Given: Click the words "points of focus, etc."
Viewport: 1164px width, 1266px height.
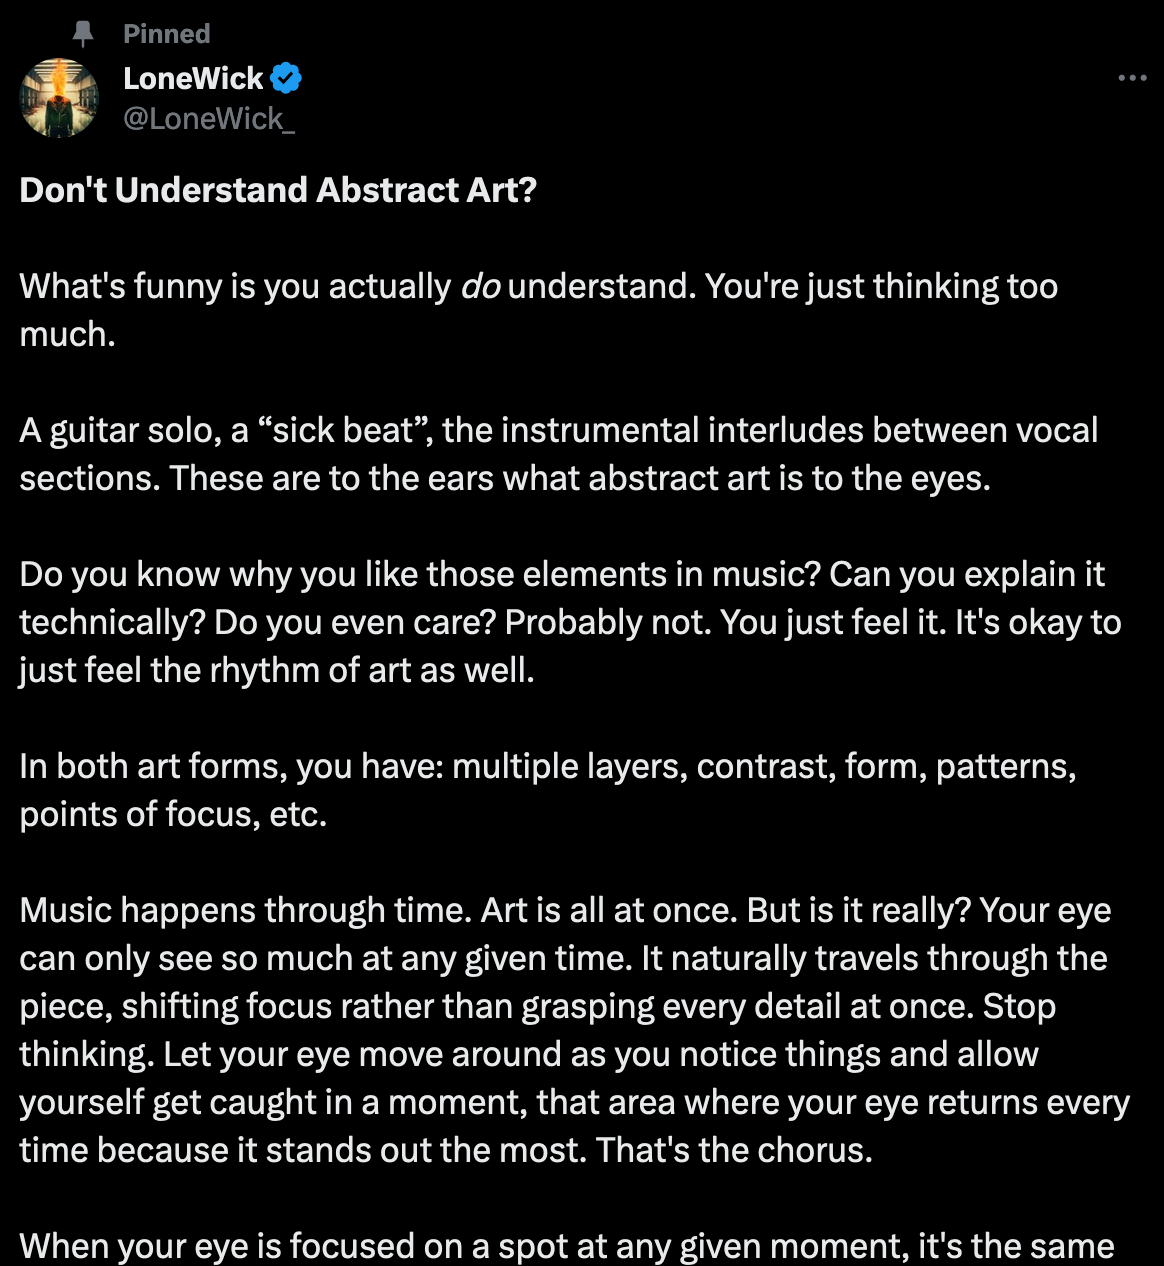Looking at the screenshot, I should (173, 814).
